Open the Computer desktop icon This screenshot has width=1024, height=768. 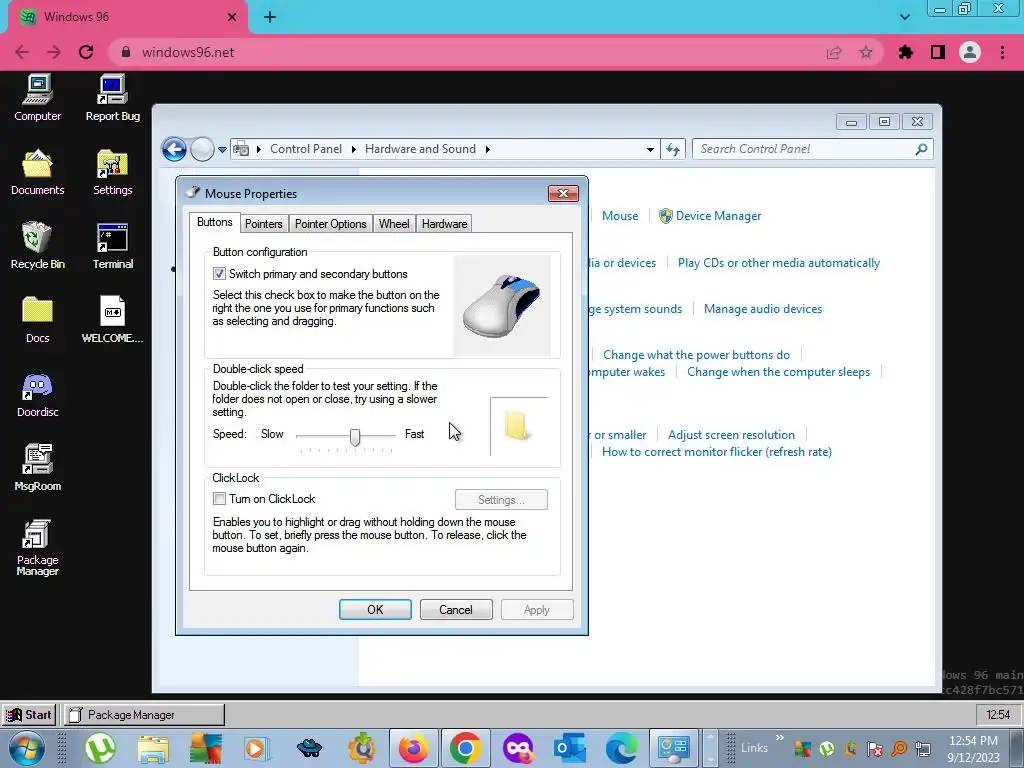pos(37,97)
